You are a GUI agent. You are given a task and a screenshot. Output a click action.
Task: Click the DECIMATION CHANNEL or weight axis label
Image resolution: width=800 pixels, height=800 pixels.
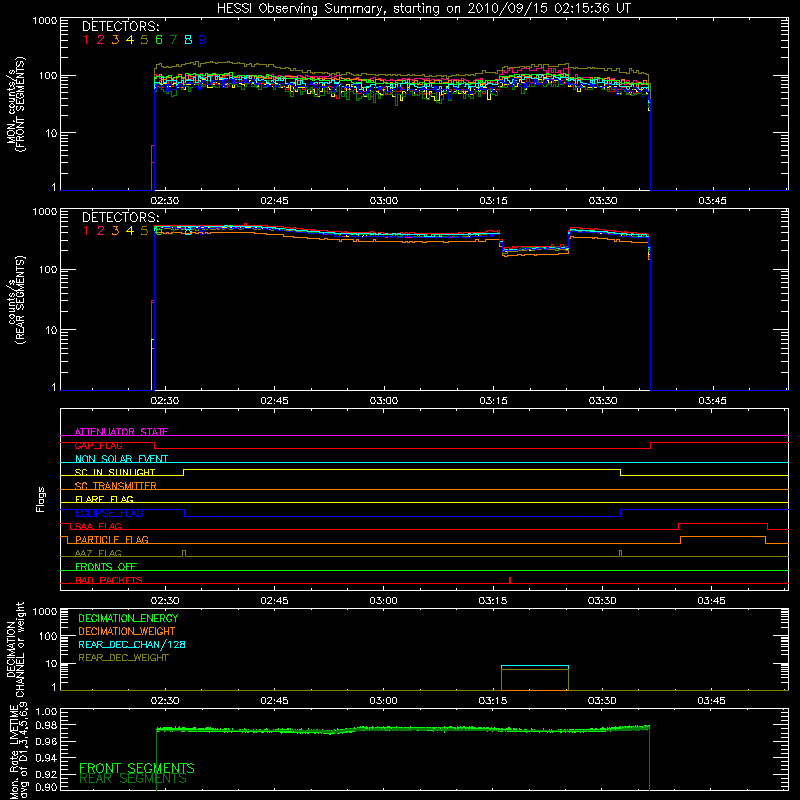pos(15,649)
